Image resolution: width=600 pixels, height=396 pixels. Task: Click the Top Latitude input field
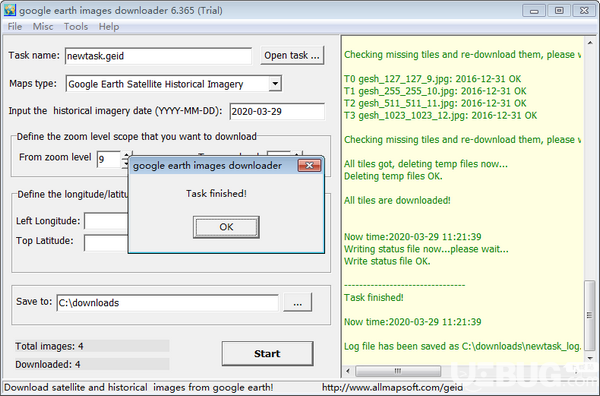(x=106, y=243)
